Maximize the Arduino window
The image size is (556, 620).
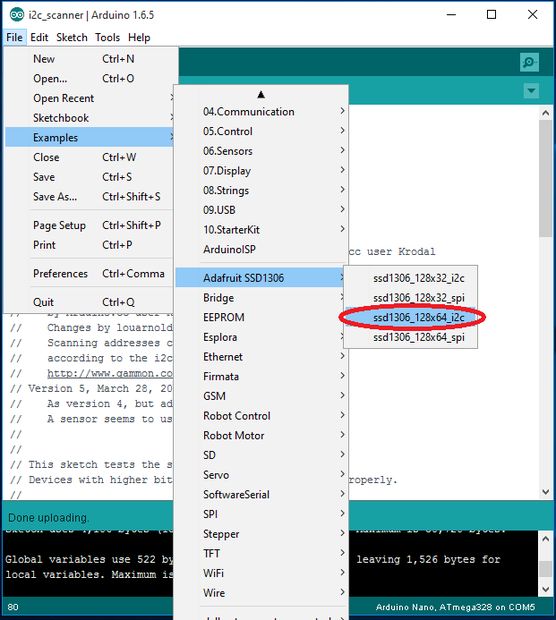pyautogui.click(x=492, y=15)
